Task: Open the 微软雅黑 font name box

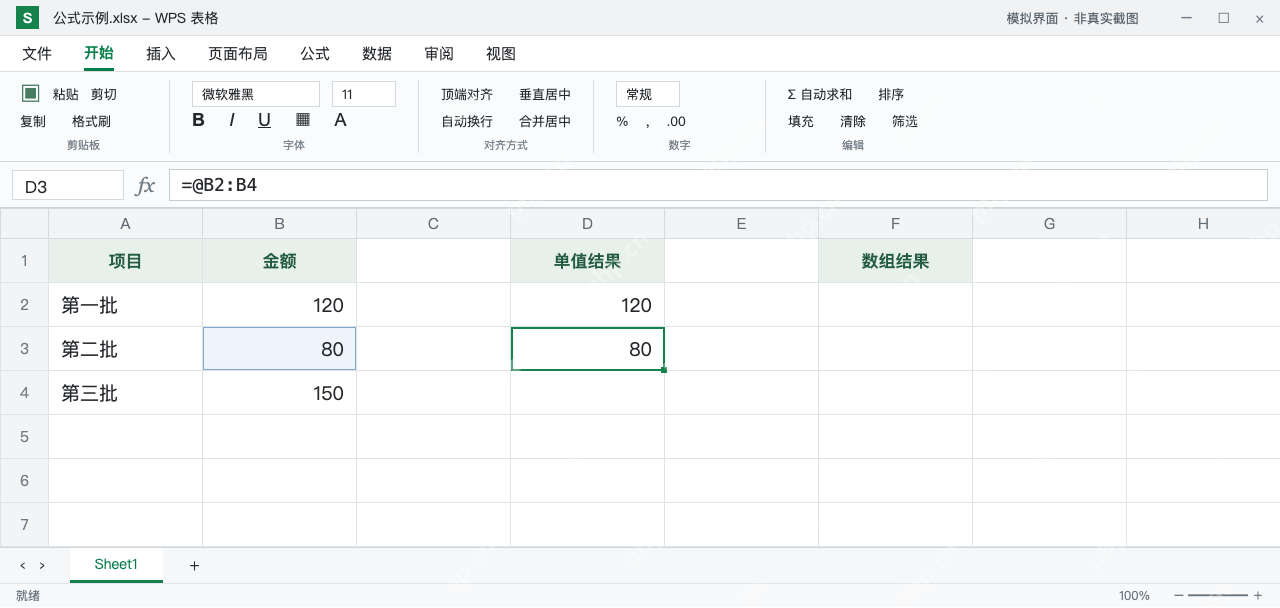Action: tap(256, 94)
